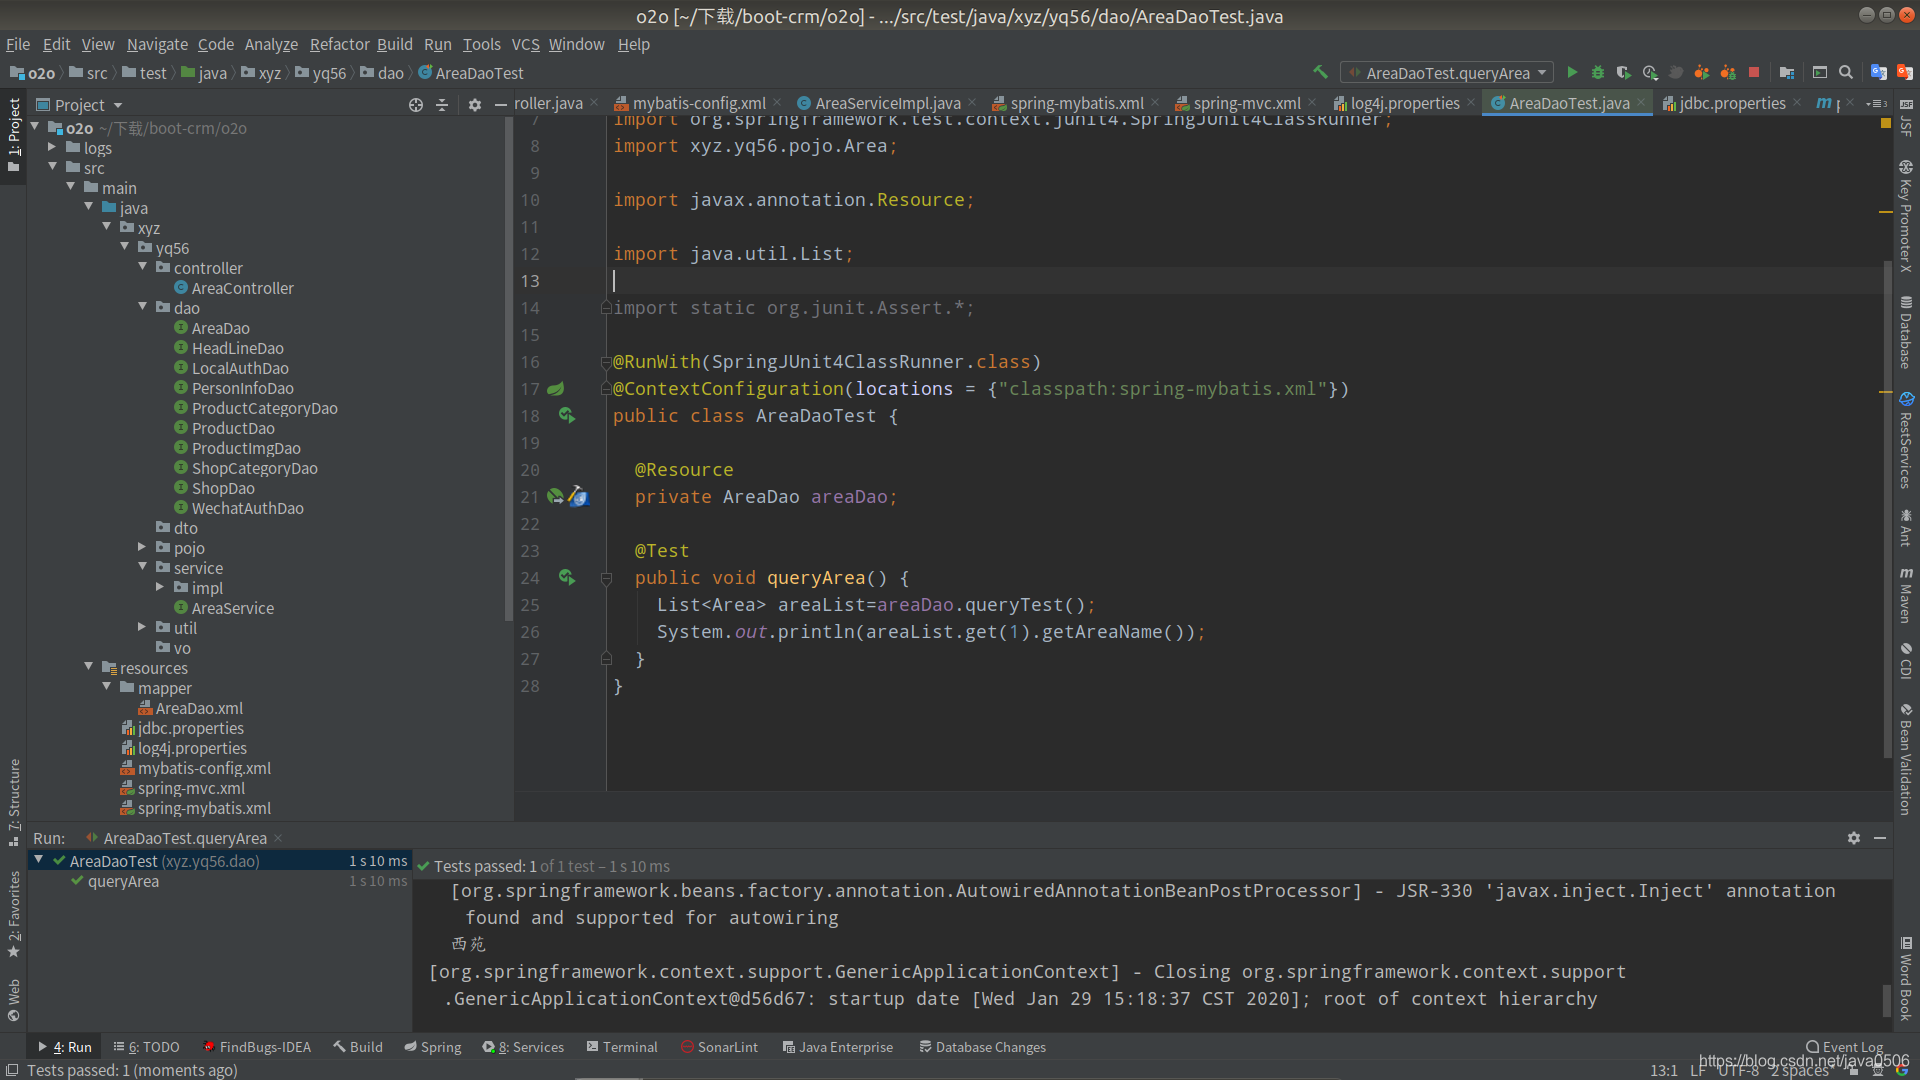
Task: Click the locate file target icon in Project panel
Action: [x=416, y=104]
